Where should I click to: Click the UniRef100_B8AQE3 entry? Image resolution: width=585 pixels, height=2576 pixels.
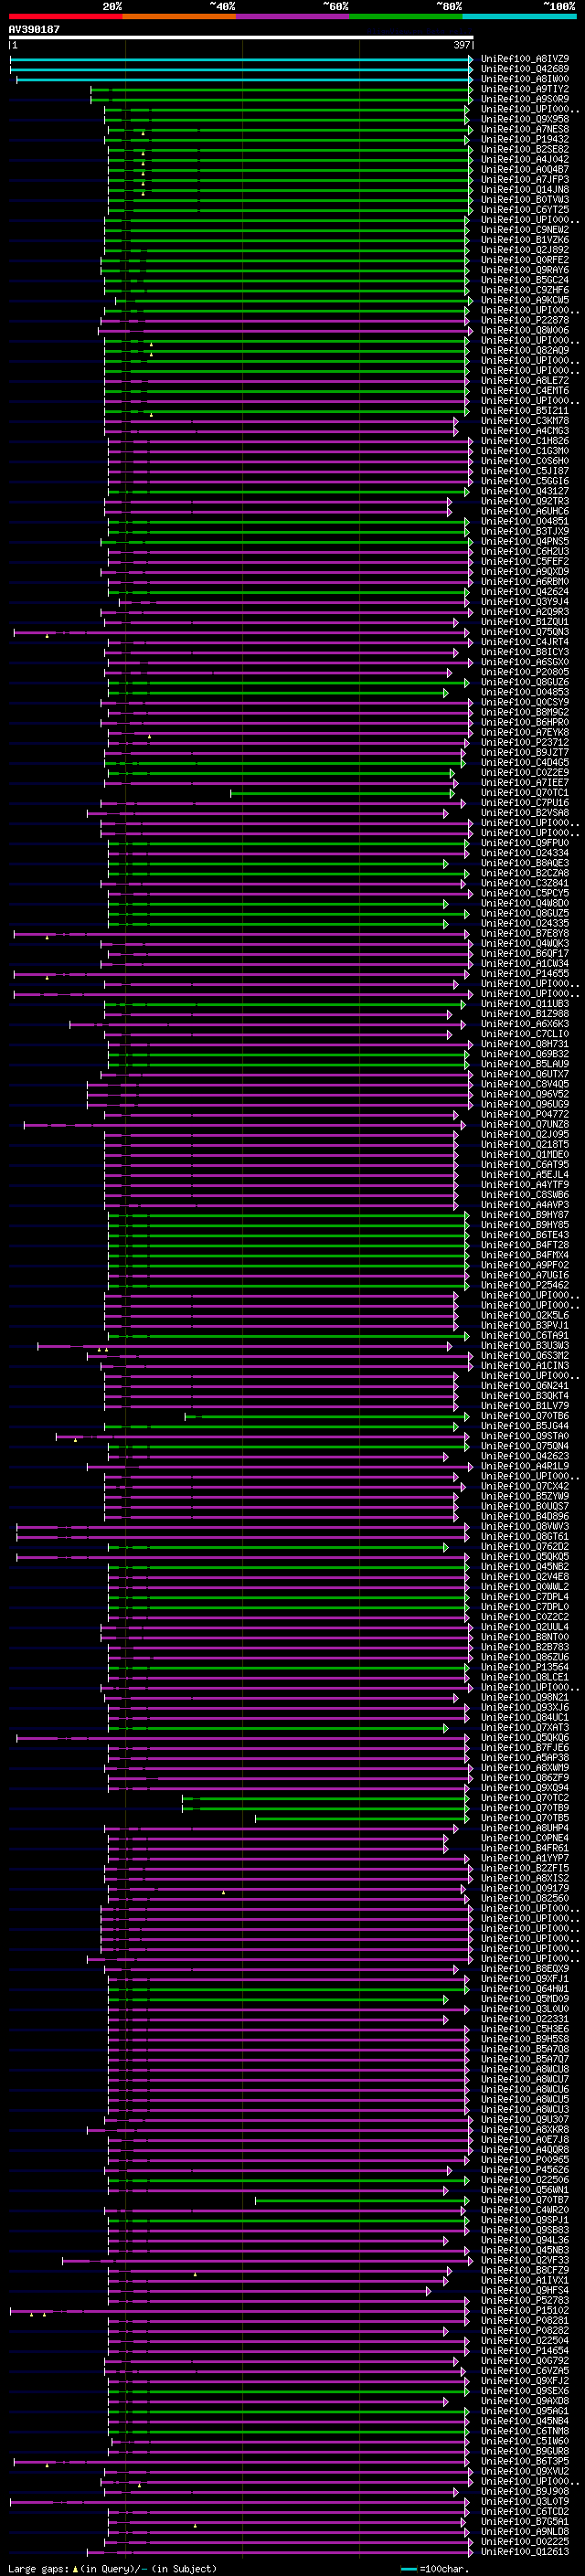click(525, 863)
